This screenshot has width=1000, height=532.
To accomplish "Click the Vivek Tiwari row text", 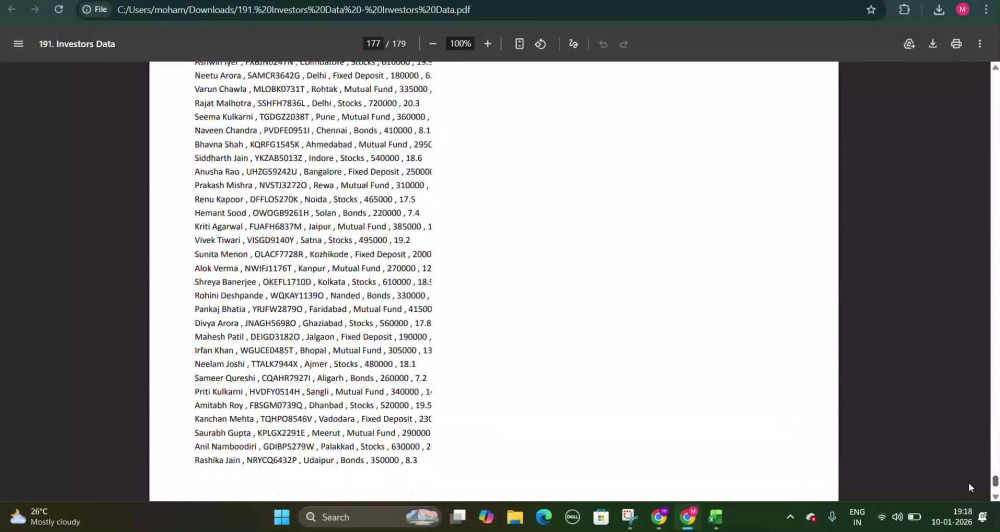I will (x=302, y=240).
